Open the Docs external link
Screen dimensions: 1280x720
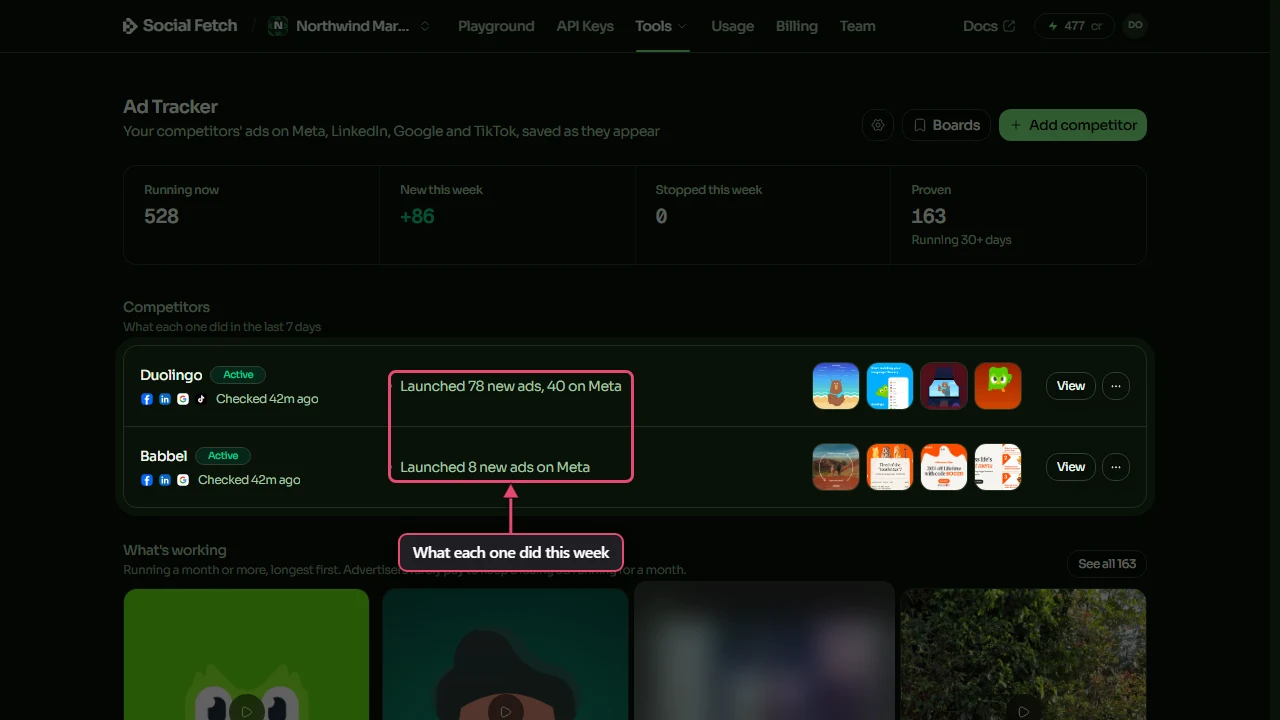tap(989, 26)
